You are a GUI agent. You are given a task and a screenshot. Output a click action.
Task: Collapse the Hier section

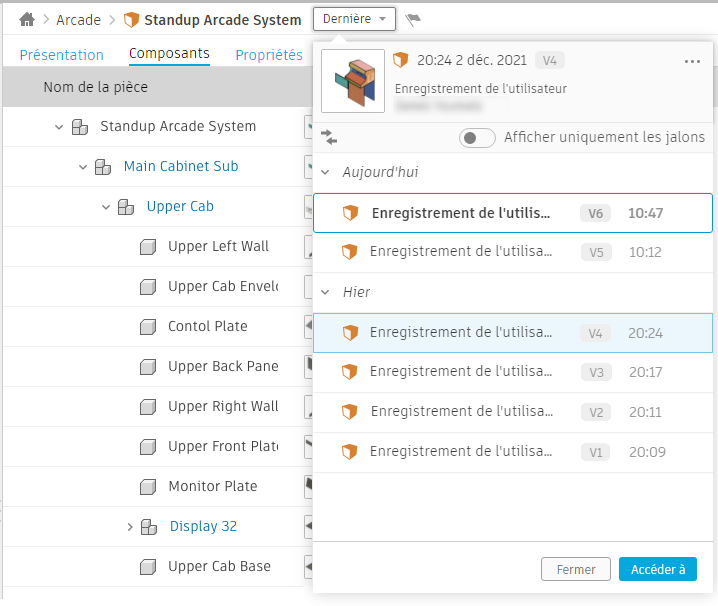324,293
